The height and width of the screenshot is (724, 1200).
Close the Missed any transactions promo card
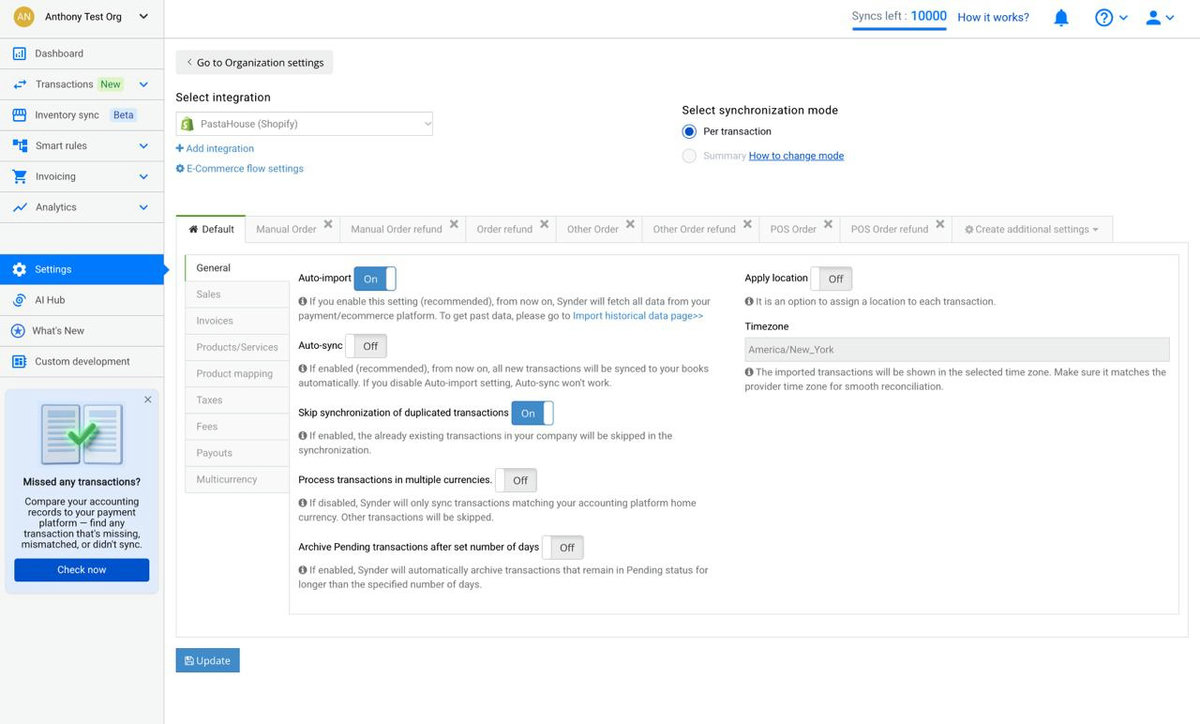[x=148, y=399]
